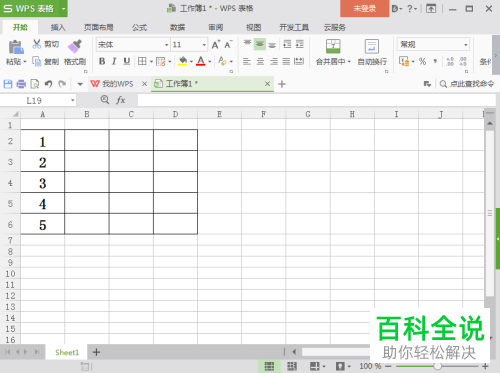Click the Merge and Center (合并居中) icon
Image resolution: width=500 pixels, height=373 pixels.
tap(333, 46)
